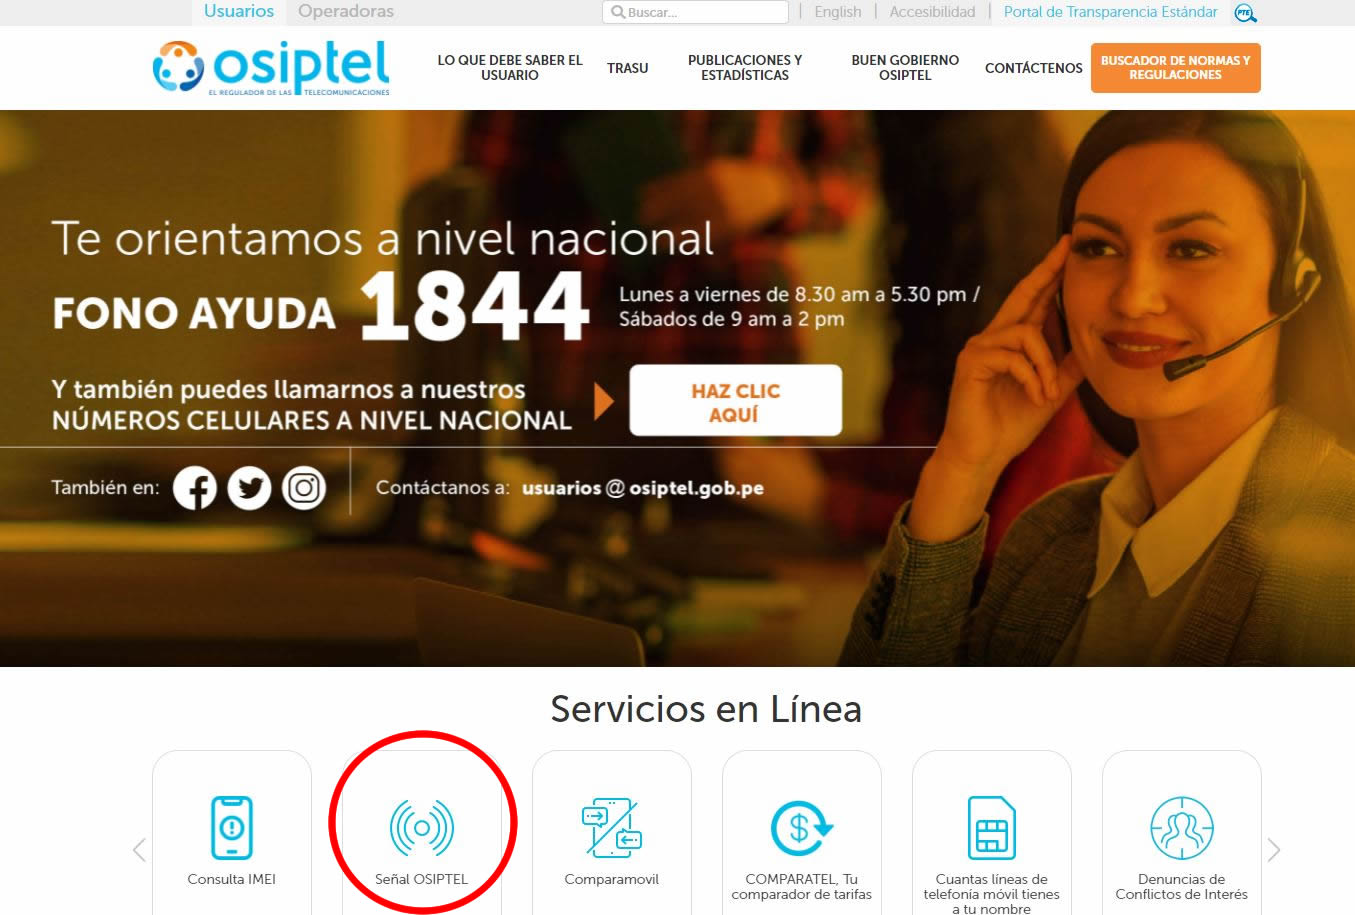Viewport: 1355px width, 915px height.
Task: Show next services with the right arrow
Action: 1273,850
